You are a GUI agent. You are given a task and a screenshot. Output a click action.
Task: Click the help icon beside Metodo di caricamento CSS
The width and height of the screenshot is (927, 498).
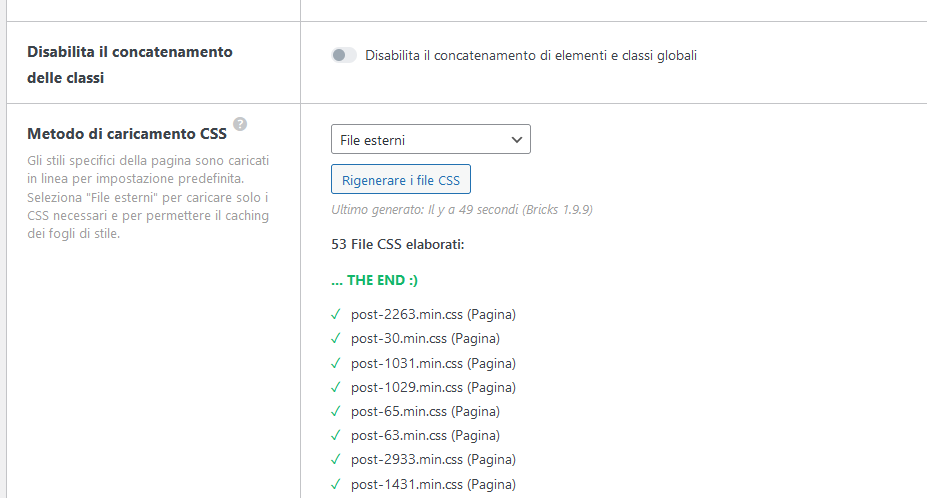pos(240,125)
